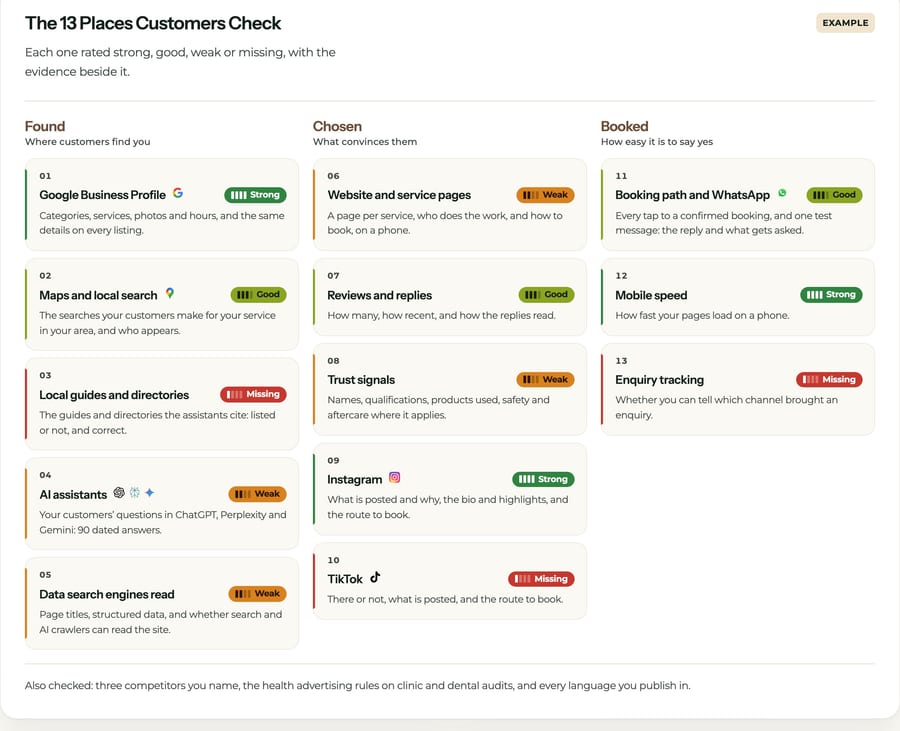Select the AI assistants card title
The image size is (900, 731).
pos(73,495)
